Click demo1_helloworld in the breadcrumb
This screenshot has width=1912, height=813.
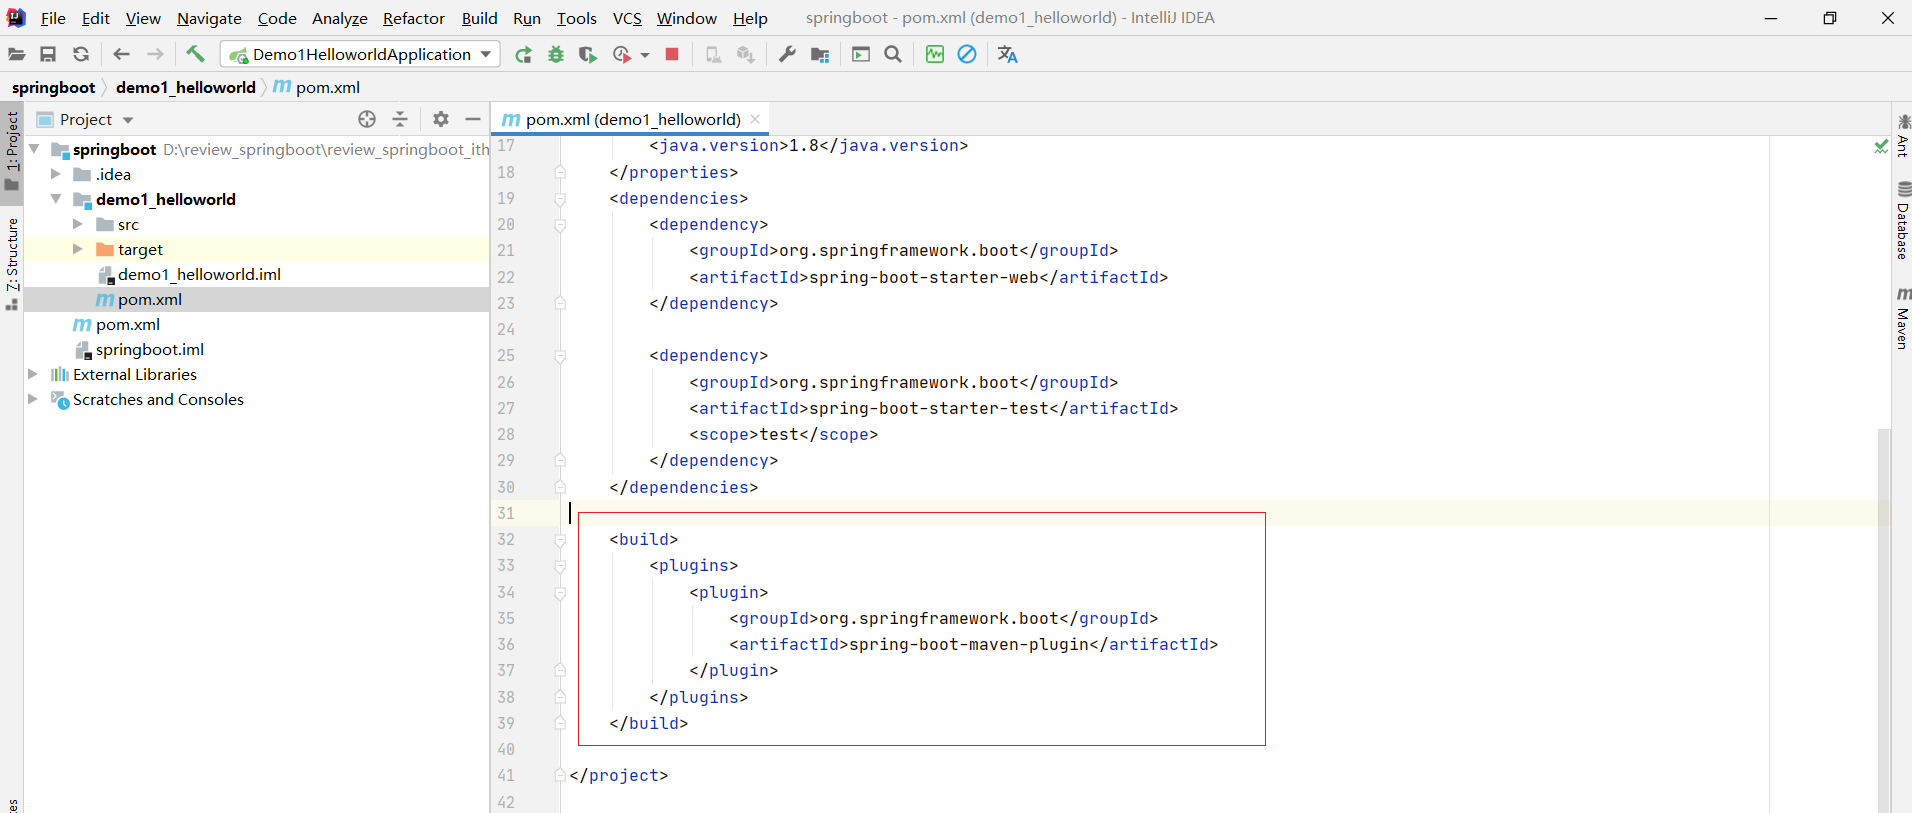(x=185, y=87)
